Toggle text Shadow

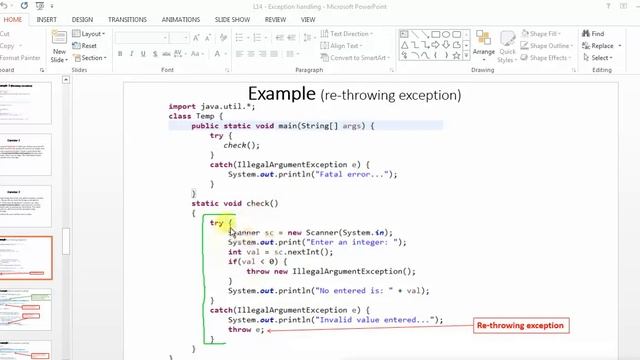pos(155,53)
